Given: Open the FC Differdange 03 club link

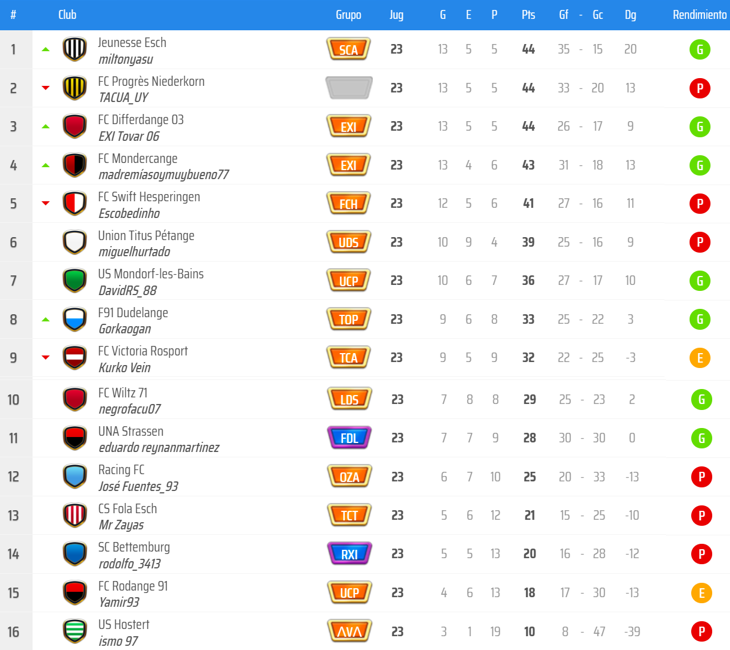Looking at the screenshot, I should coord(141,120).
